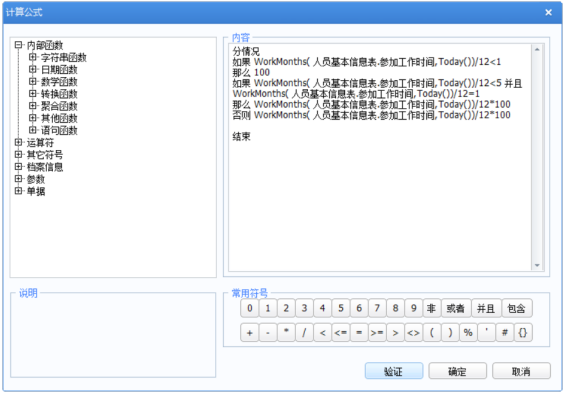Image resolution: width=565 pixels, height=394 pixels.
Task: Select the 聚合函数 tree label
Action: [x=59, y=106]
